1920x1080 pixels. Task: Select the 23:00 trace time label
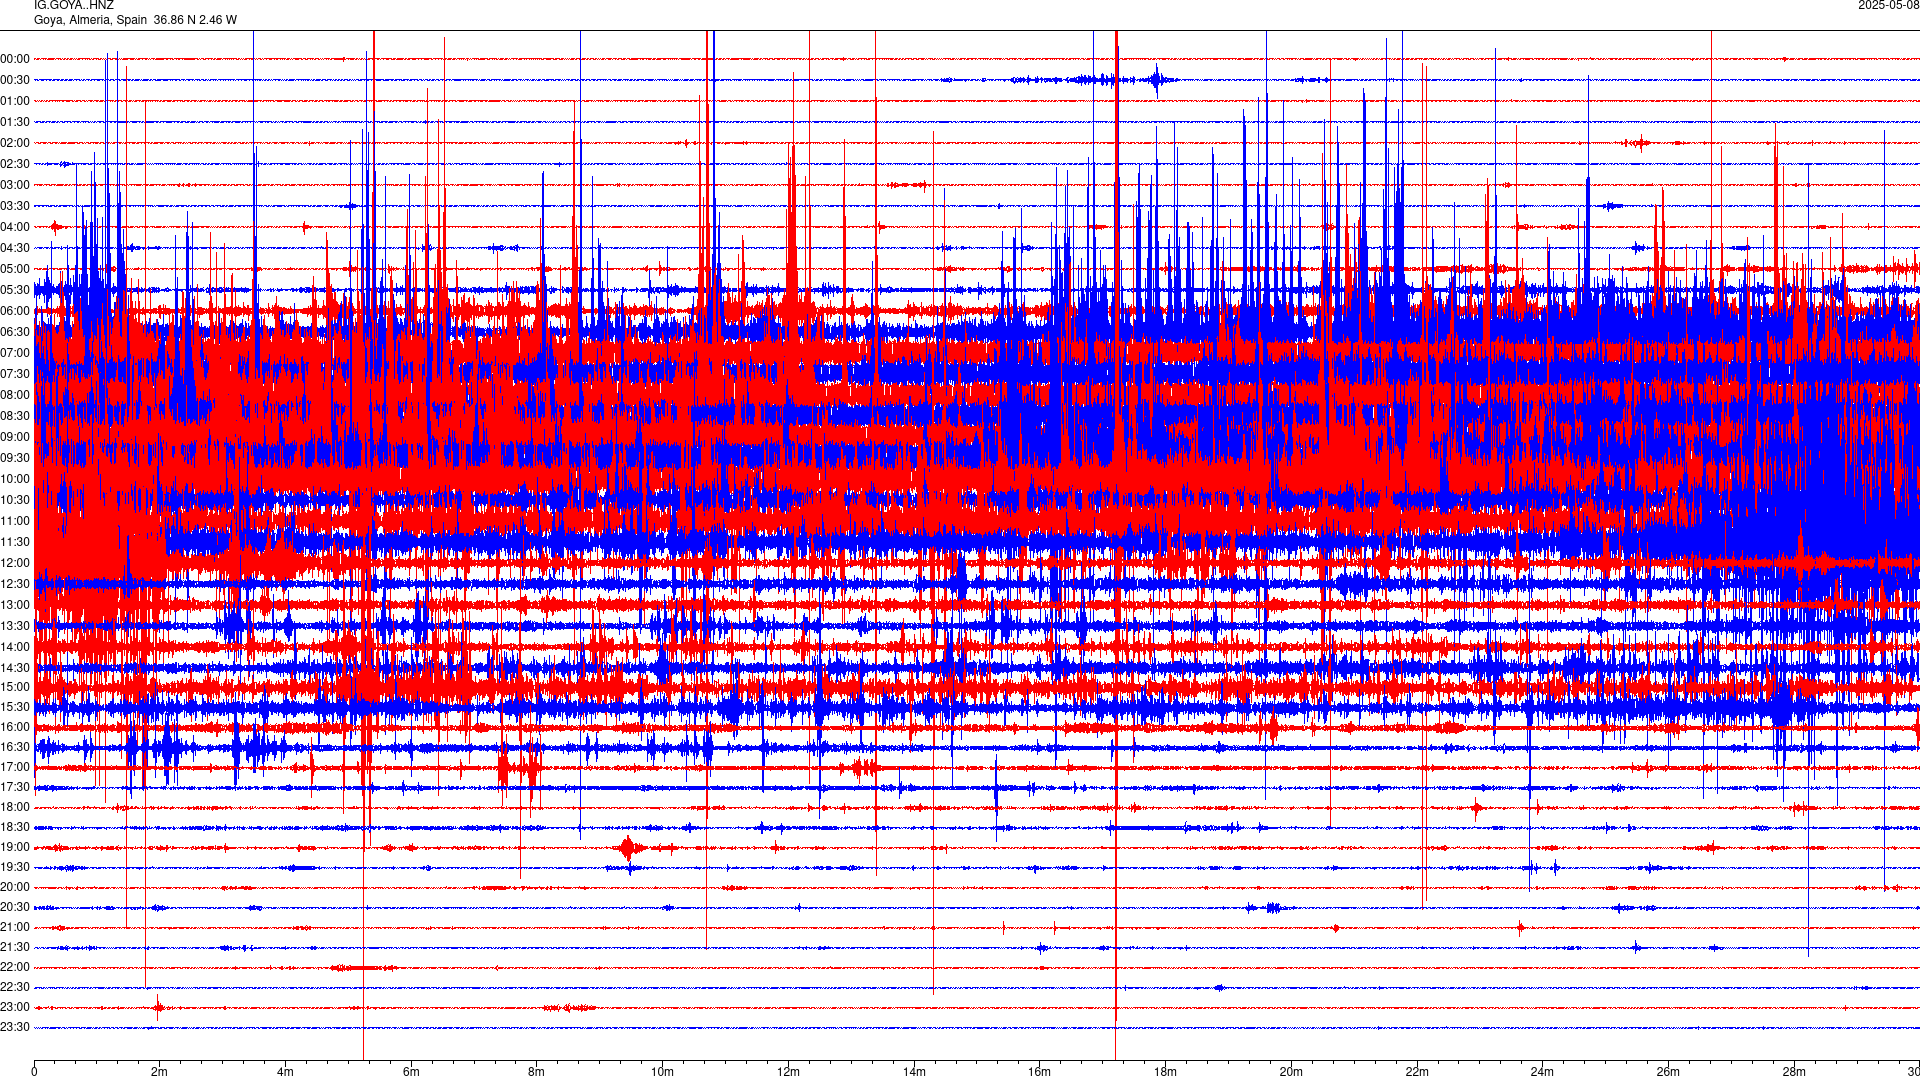click(x=15, y=1007)
